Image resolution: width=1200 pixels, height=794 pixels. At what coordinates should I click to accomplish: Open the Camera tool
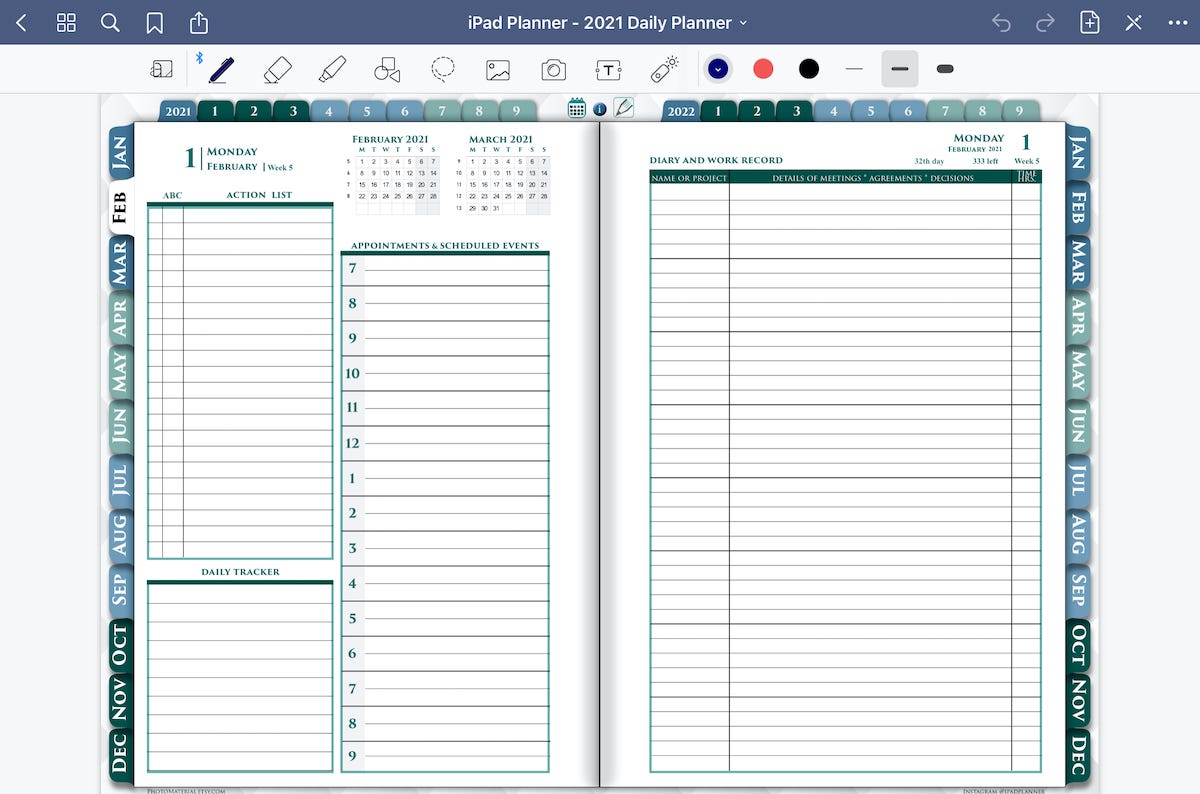553,69
